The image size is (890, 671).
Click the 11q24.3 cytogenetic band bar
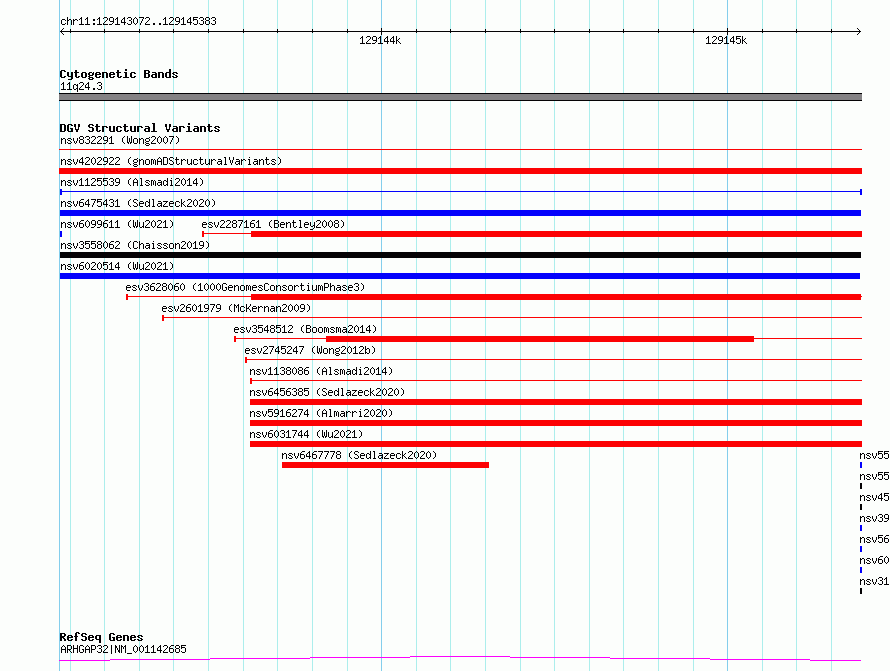[460, 97]
